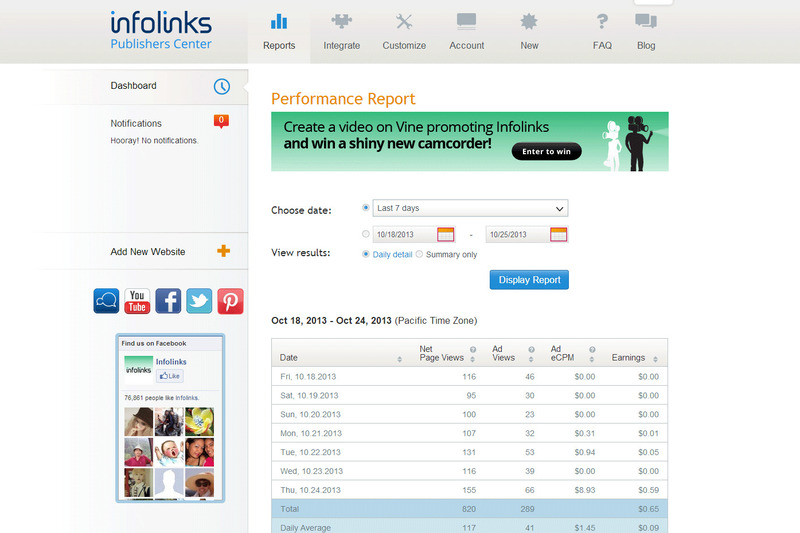Click the New starburst icon
Screen dimensions: 800x533
pyautogui.click(x=529, y=22)
